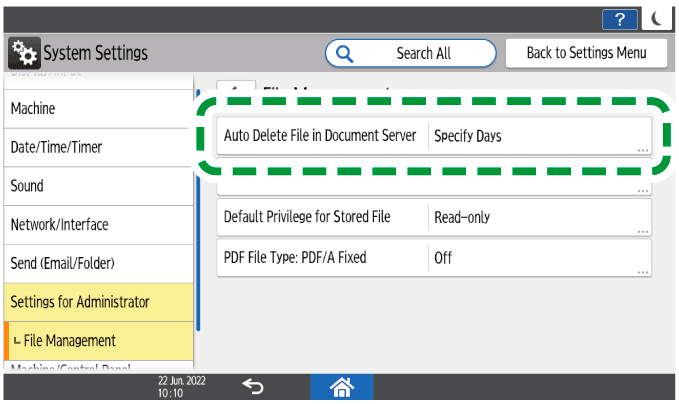Tap the moon energy saver icon
This screenshot has height=404, width=679.
tap(657, 18)
